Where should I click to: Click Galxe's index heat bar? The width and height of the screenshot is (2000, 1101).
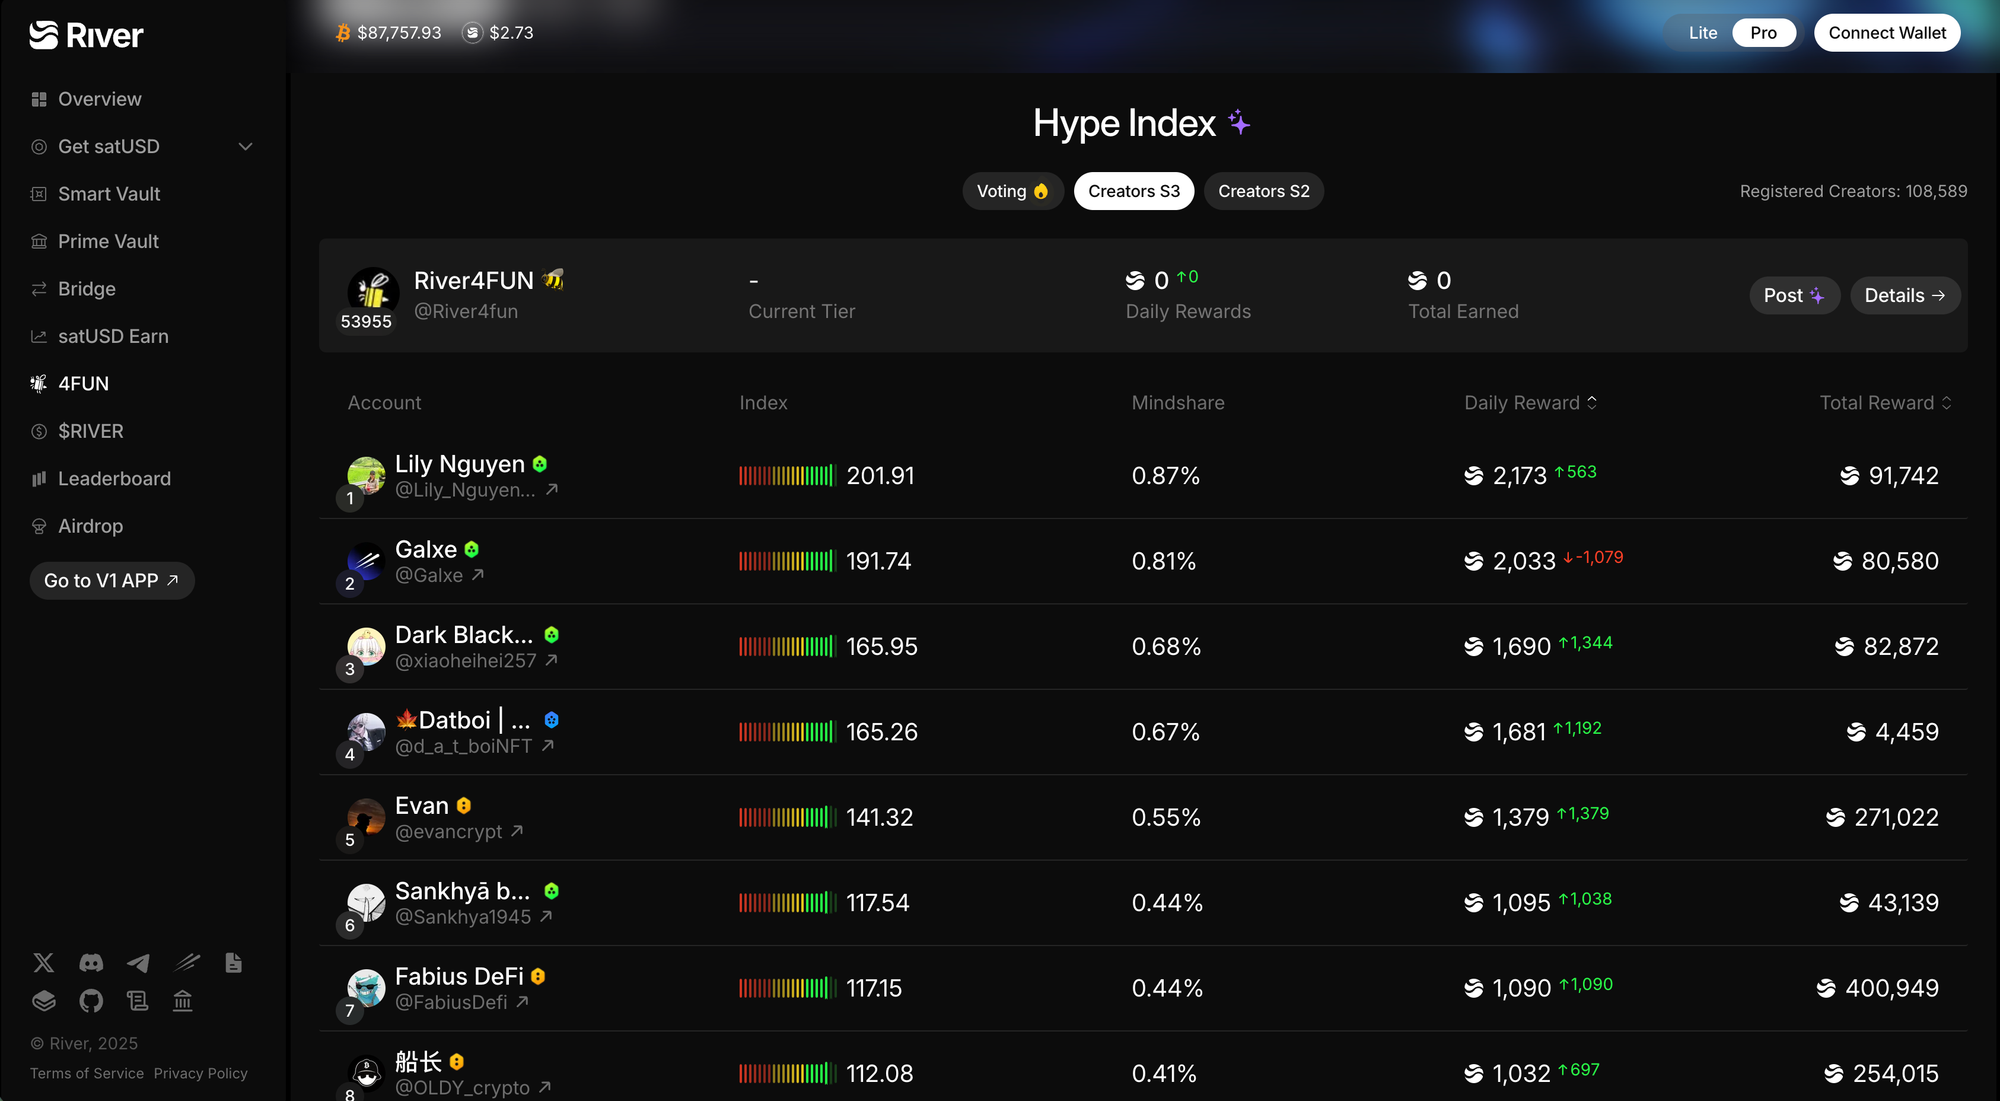(x=787, y=561)
